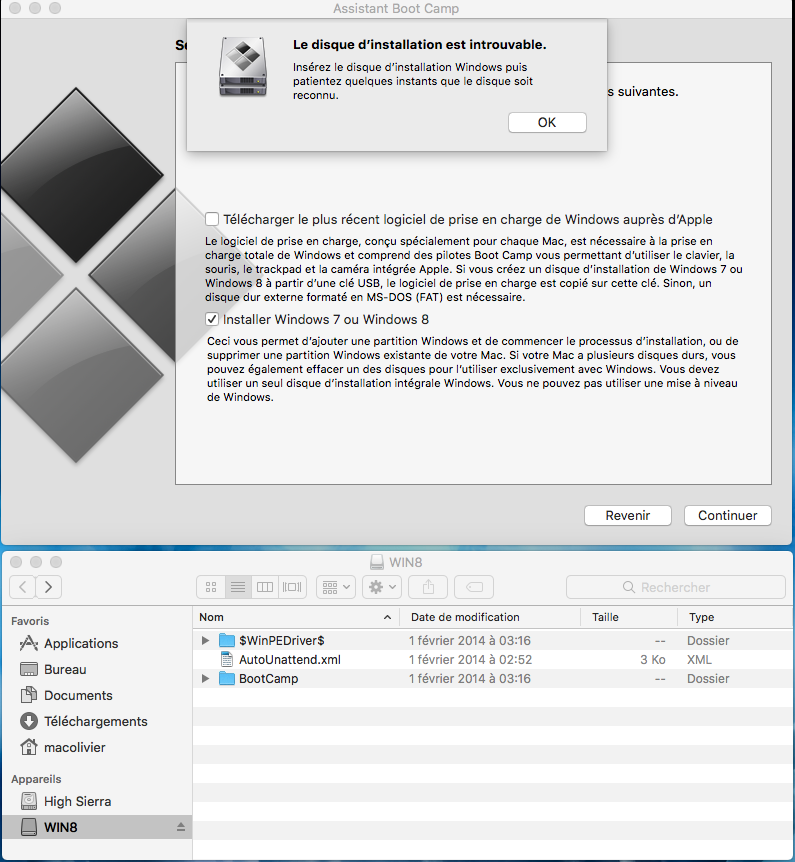Image resolution: width=795 pixels, height=862 pixels.
Task: Click the Share toolbar icon
Action: [428, 587]
